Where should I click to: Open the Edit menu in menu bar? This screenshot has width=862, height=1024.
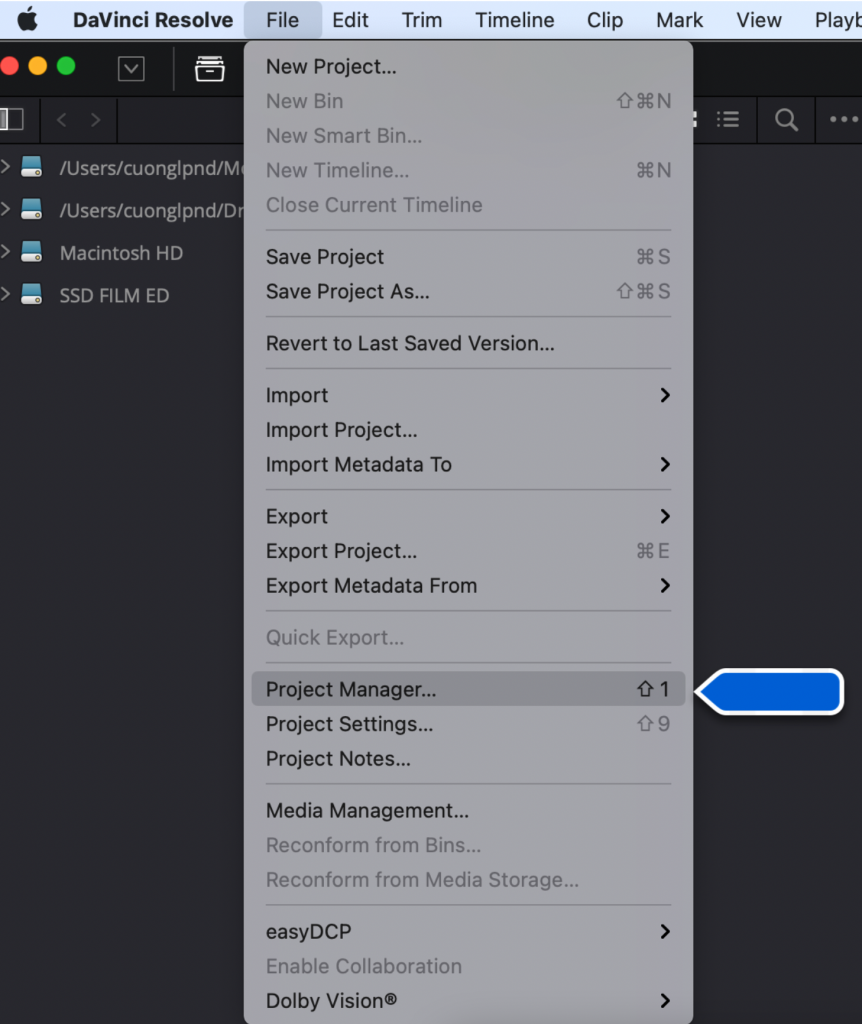click(x=350, y=20)
